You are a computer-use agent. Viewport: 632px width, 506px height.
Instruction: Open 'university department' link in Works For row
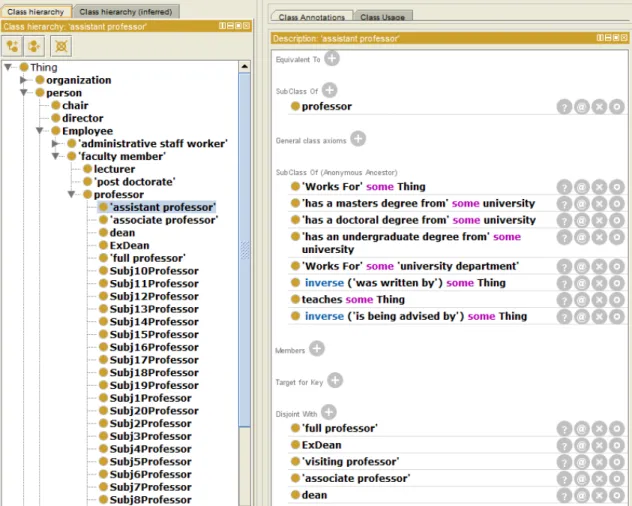(x=458, y=266)
